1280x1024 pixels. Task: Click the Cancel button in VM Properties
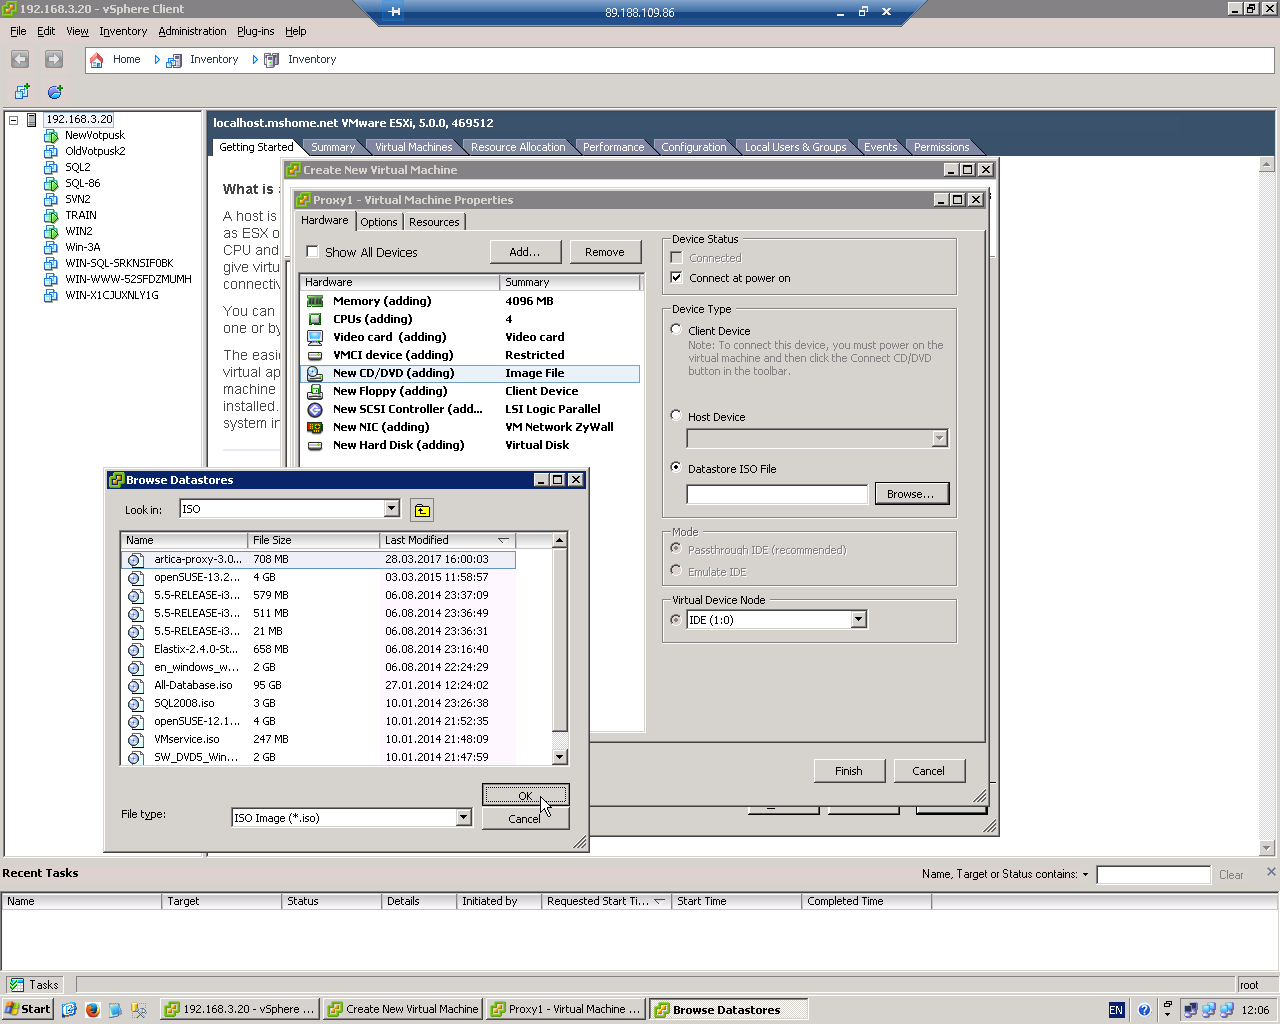[x=929, y=771]
